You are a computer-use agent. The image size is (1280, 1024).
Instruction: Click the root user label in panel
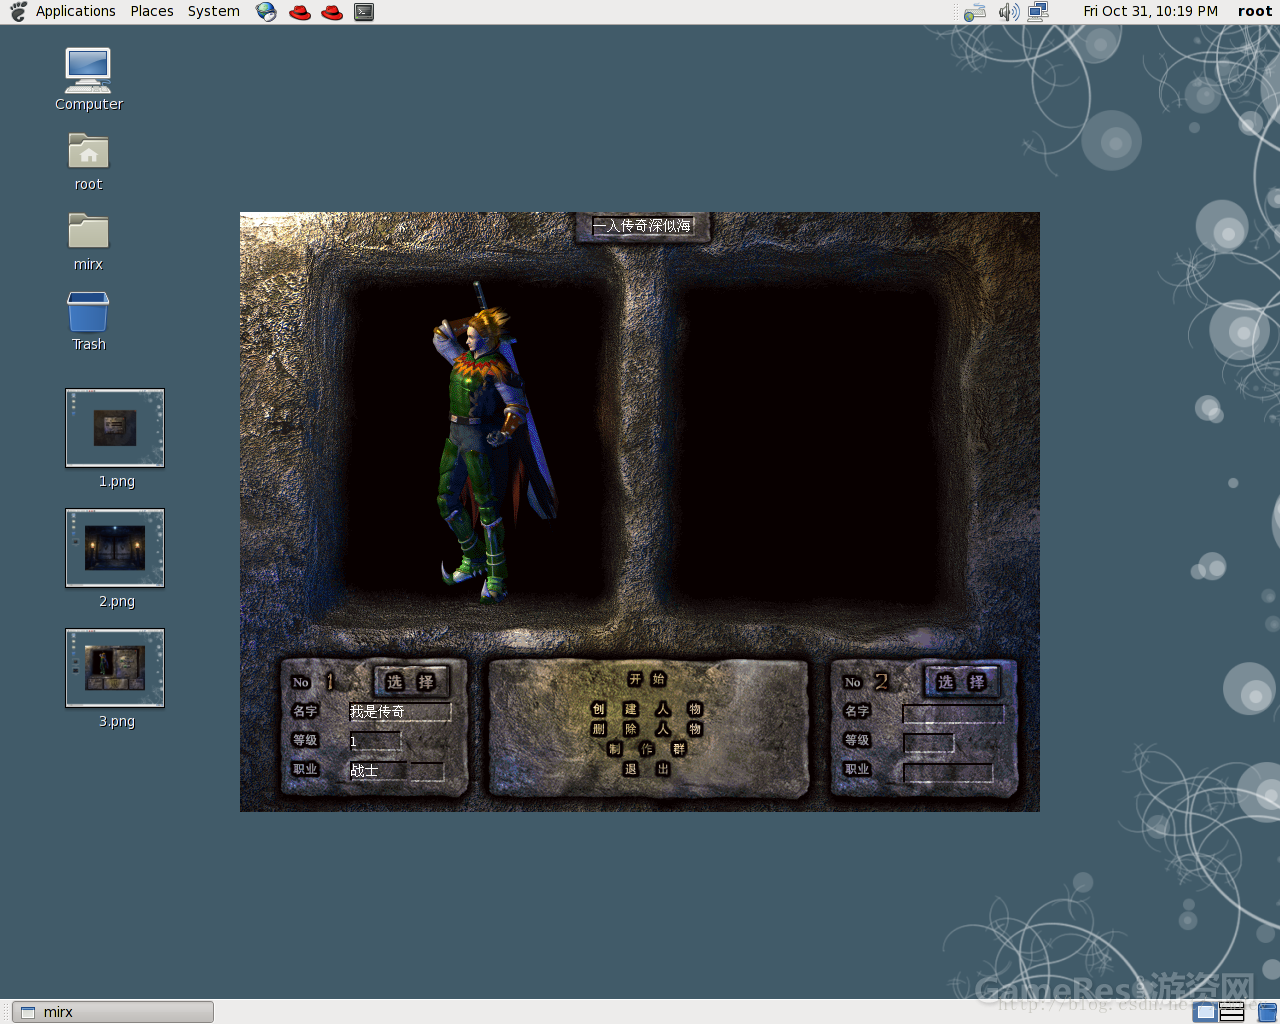point(1255,11)
